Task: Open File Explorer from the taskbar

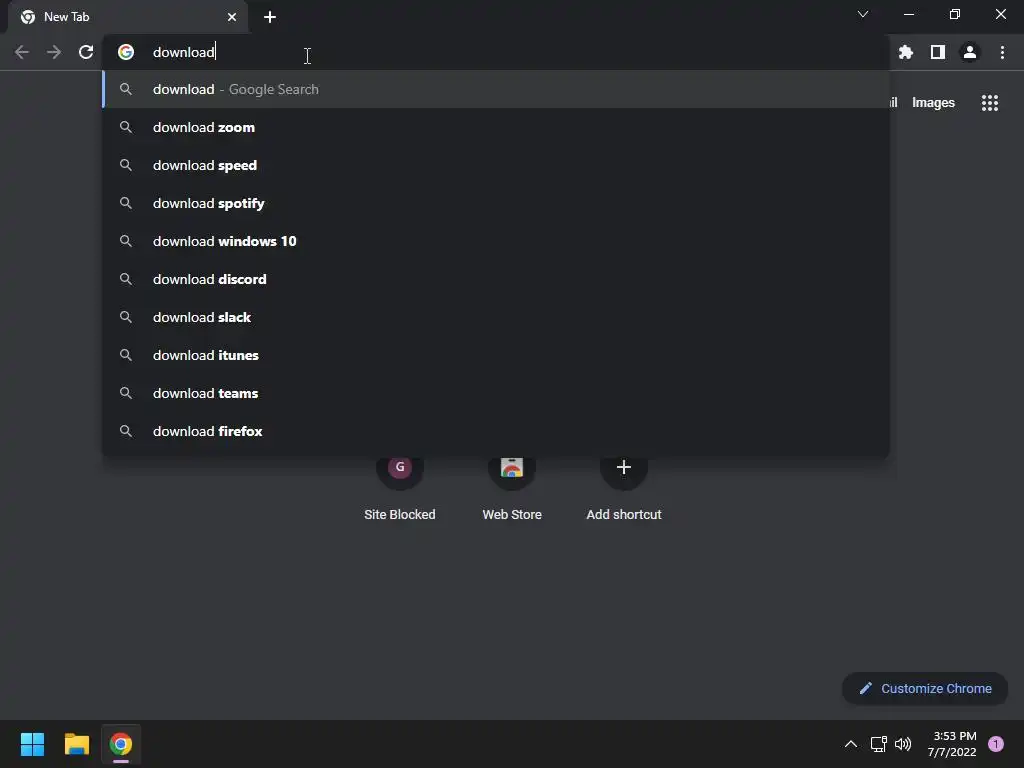Action: tap(77, 744)
